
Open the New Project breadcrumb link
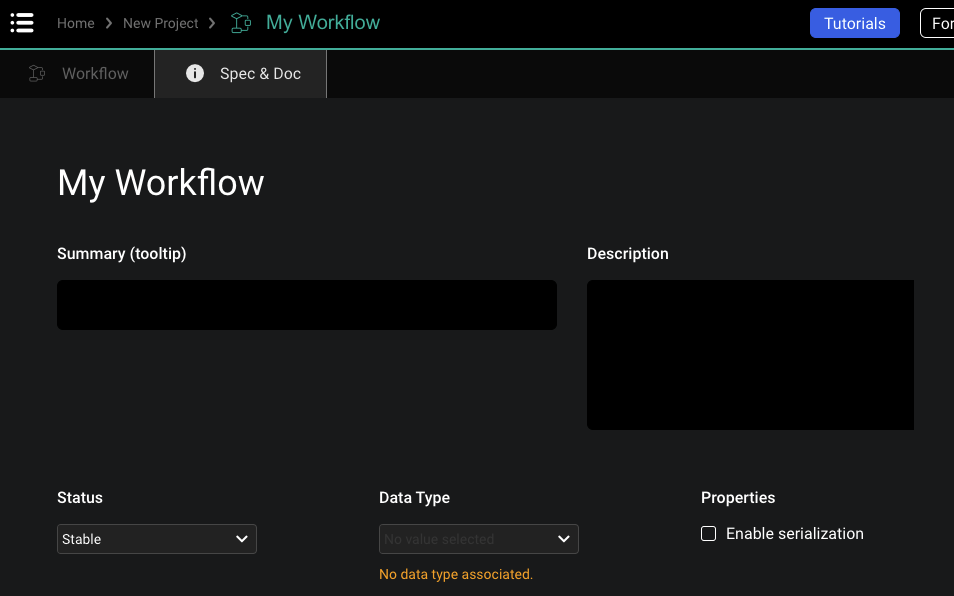point(161,22)
